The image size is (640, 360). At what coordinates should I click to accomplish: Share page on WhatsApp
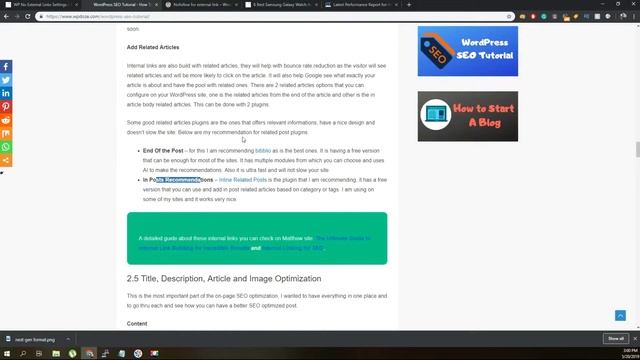click(6, 147)
